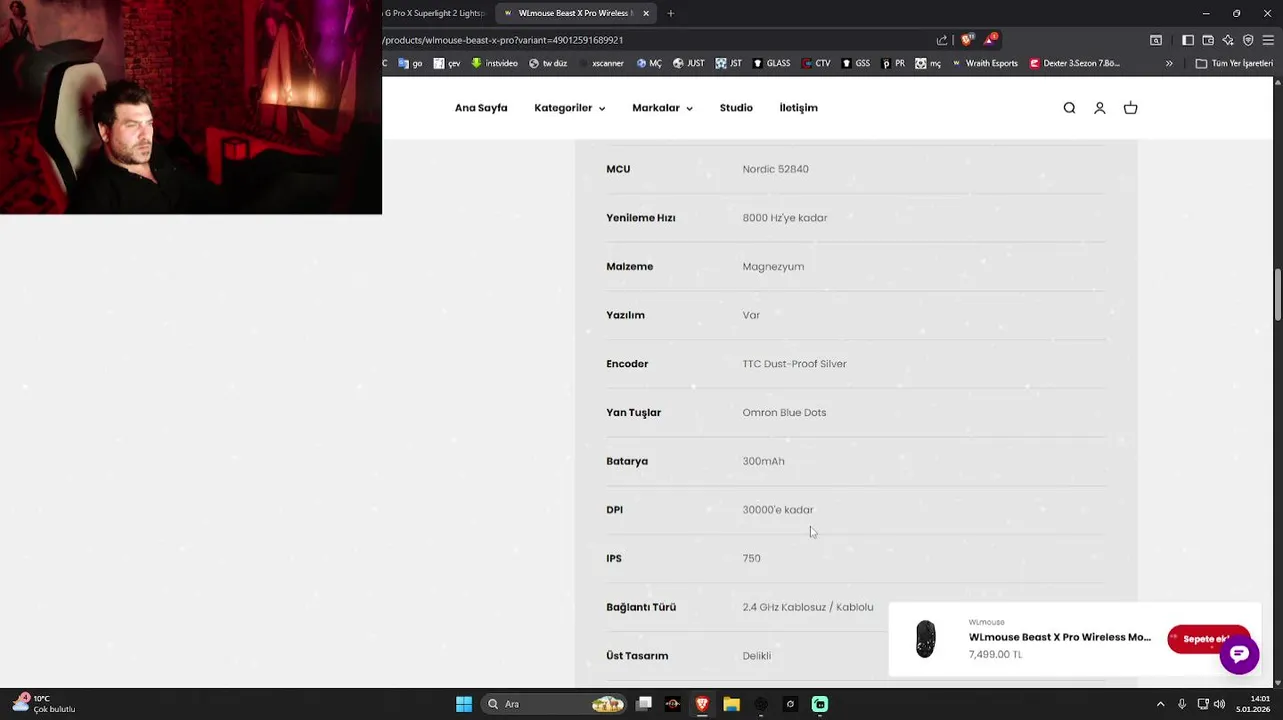Click the Beast X Pro product thumbnail
Image resolution: width=1283 pixels, height=720 pixels.
tap(926, 639)
